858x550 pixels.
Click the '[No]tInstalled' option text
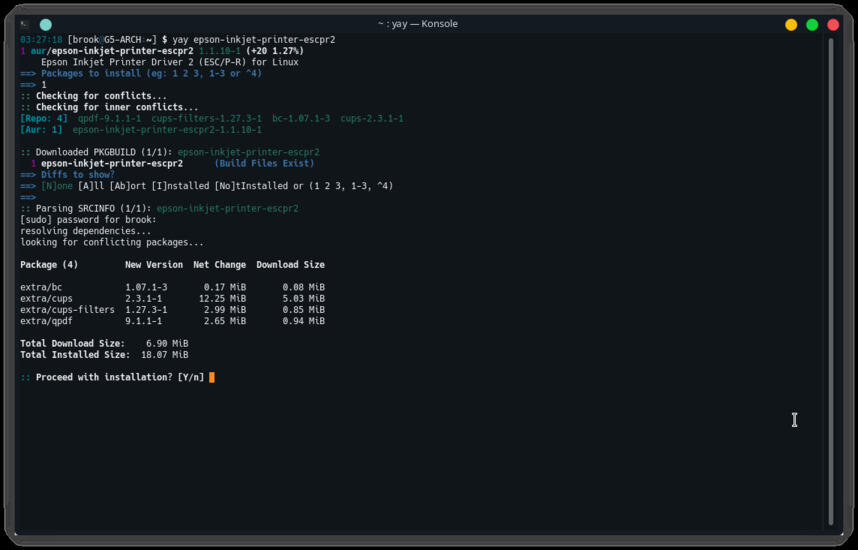(x=251, y=186)
